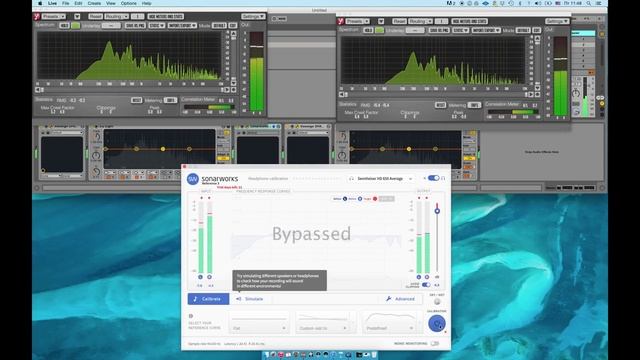Click the info icon above Select Your Reference Curve
This screenshot has height=360, width=640.
coord(191,316)
